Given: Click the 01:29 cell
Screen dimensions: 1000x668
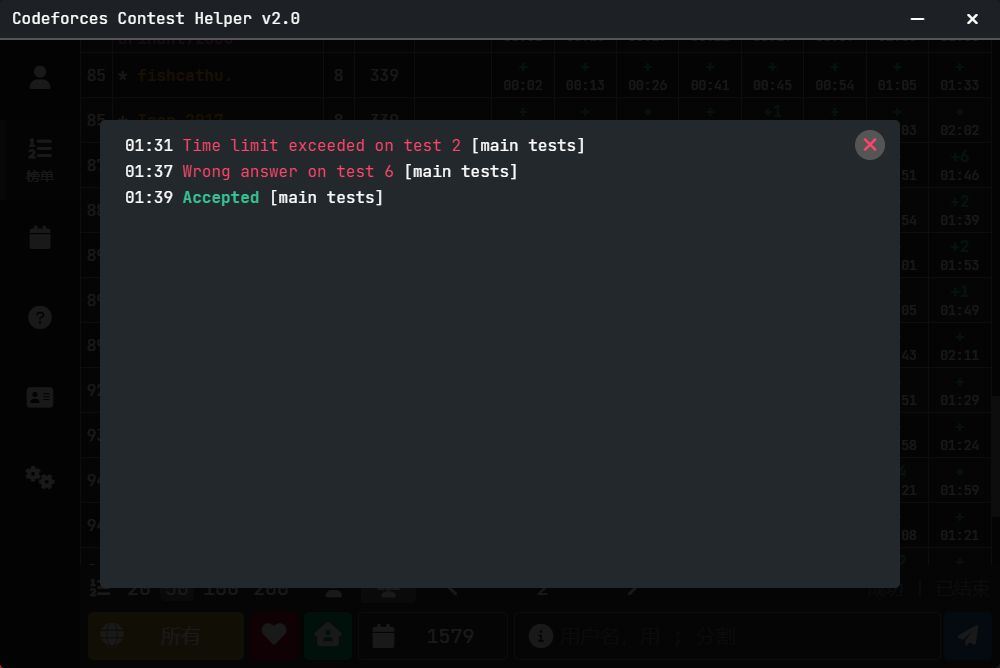Looking at the screenshot, I should click(x=960, y=391).
